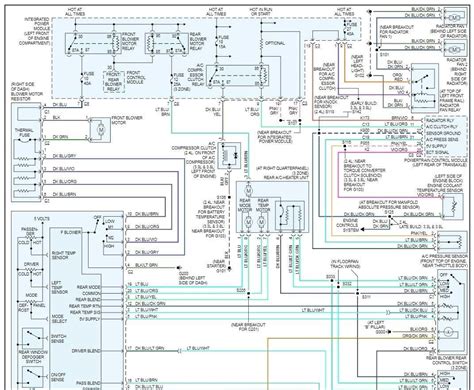This screenshot has height=390, width=474.
Task: Click the 'REAR WINDOW DEFOGGER SWITCH' label
Action: tap(33, 357)
